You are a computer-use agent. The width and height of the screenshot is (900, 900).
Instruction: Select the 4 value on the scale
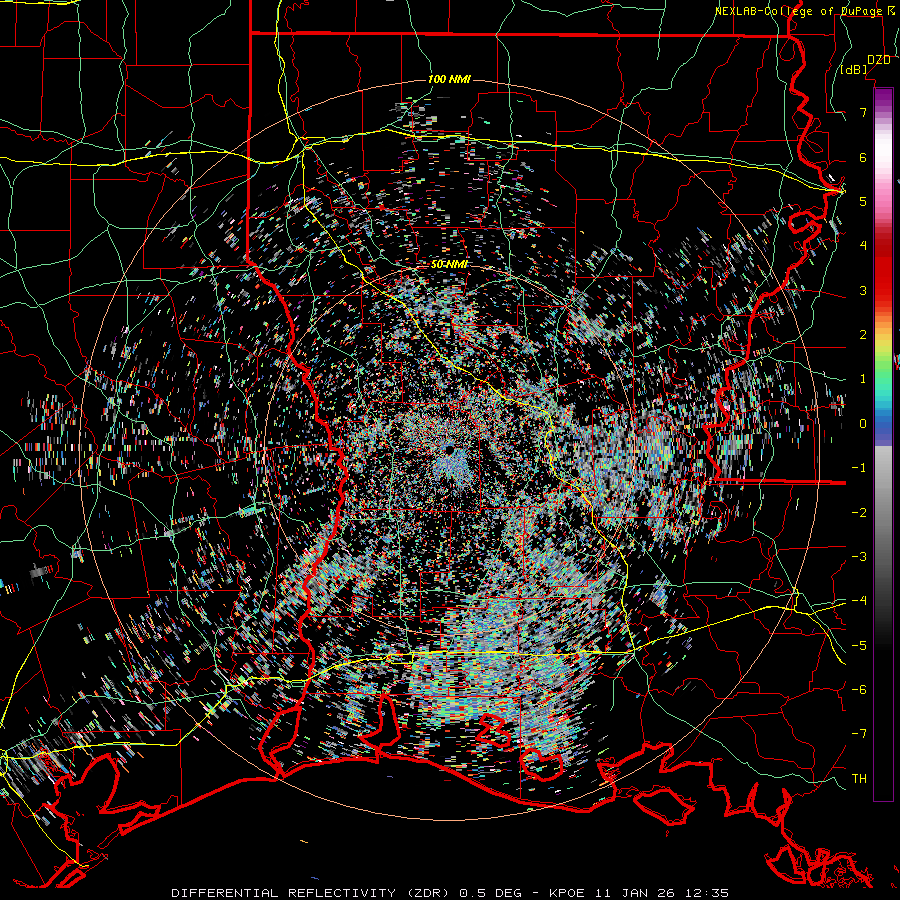tap(863, 246)
